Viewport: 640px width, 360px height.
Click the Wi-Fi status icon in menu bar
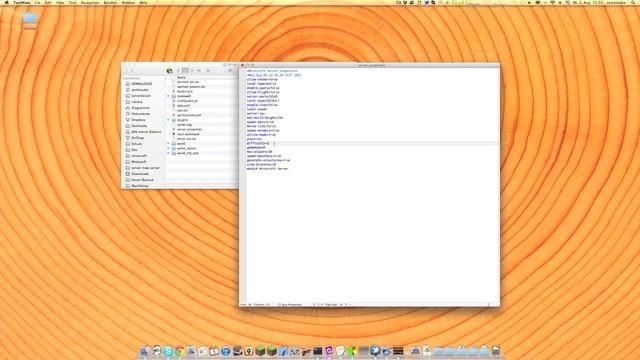point(553,2)
